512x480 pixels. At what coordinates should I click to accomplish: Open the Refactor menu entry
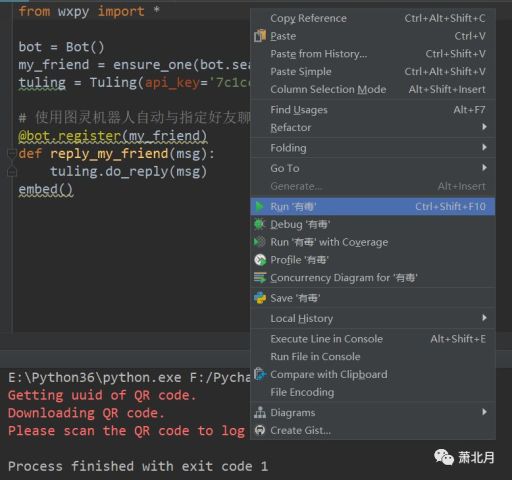click(x=373, y=127)
